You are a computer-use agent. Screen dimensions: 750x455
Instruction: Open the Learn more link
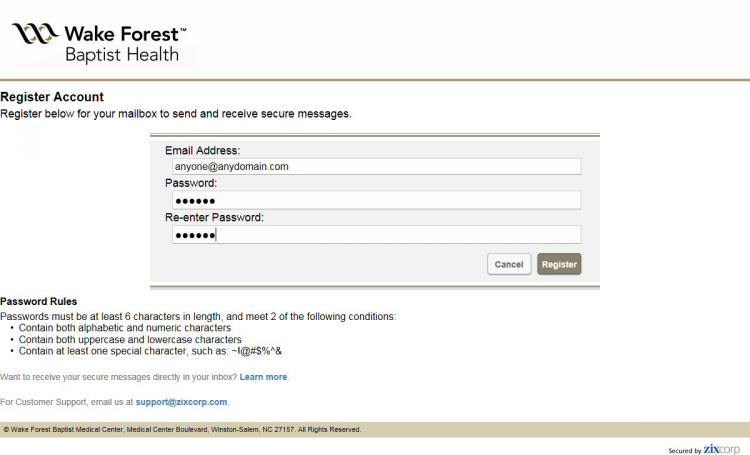pyautogui.click(x=263, y=377)
